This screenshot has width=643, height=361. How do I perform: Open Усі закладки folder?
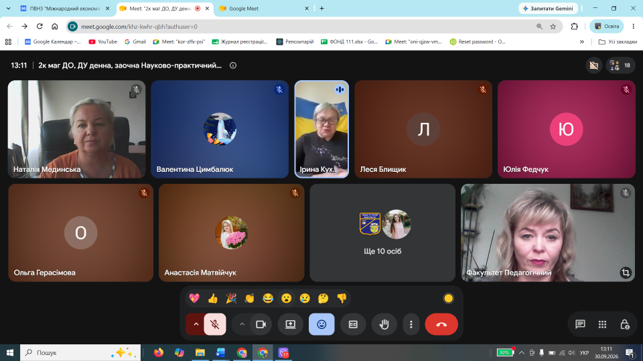tap(618, 41)
